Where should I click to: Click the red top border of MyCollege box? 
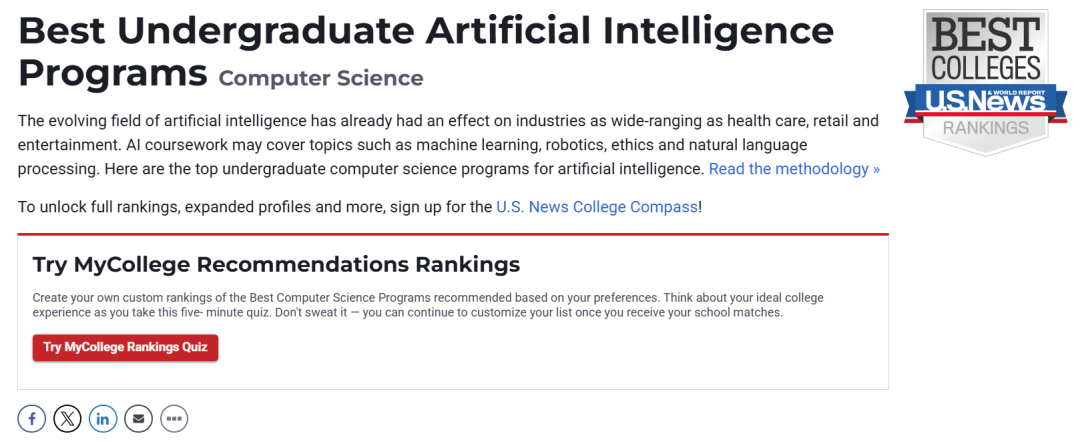[x=452, y=234]
